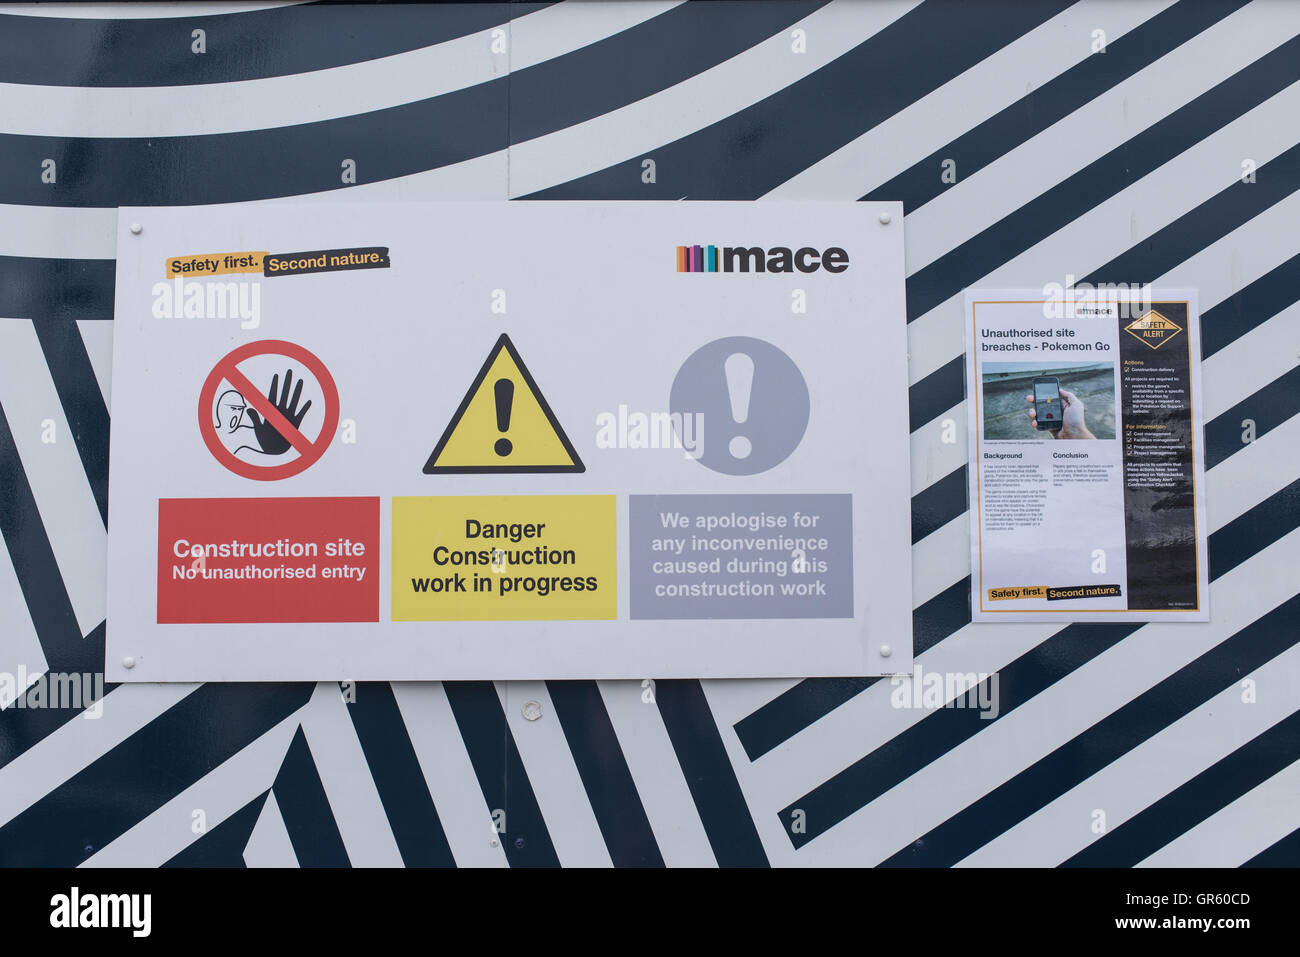Click the yellow 'Danger Construction work in progress' panel

point(503,557)
